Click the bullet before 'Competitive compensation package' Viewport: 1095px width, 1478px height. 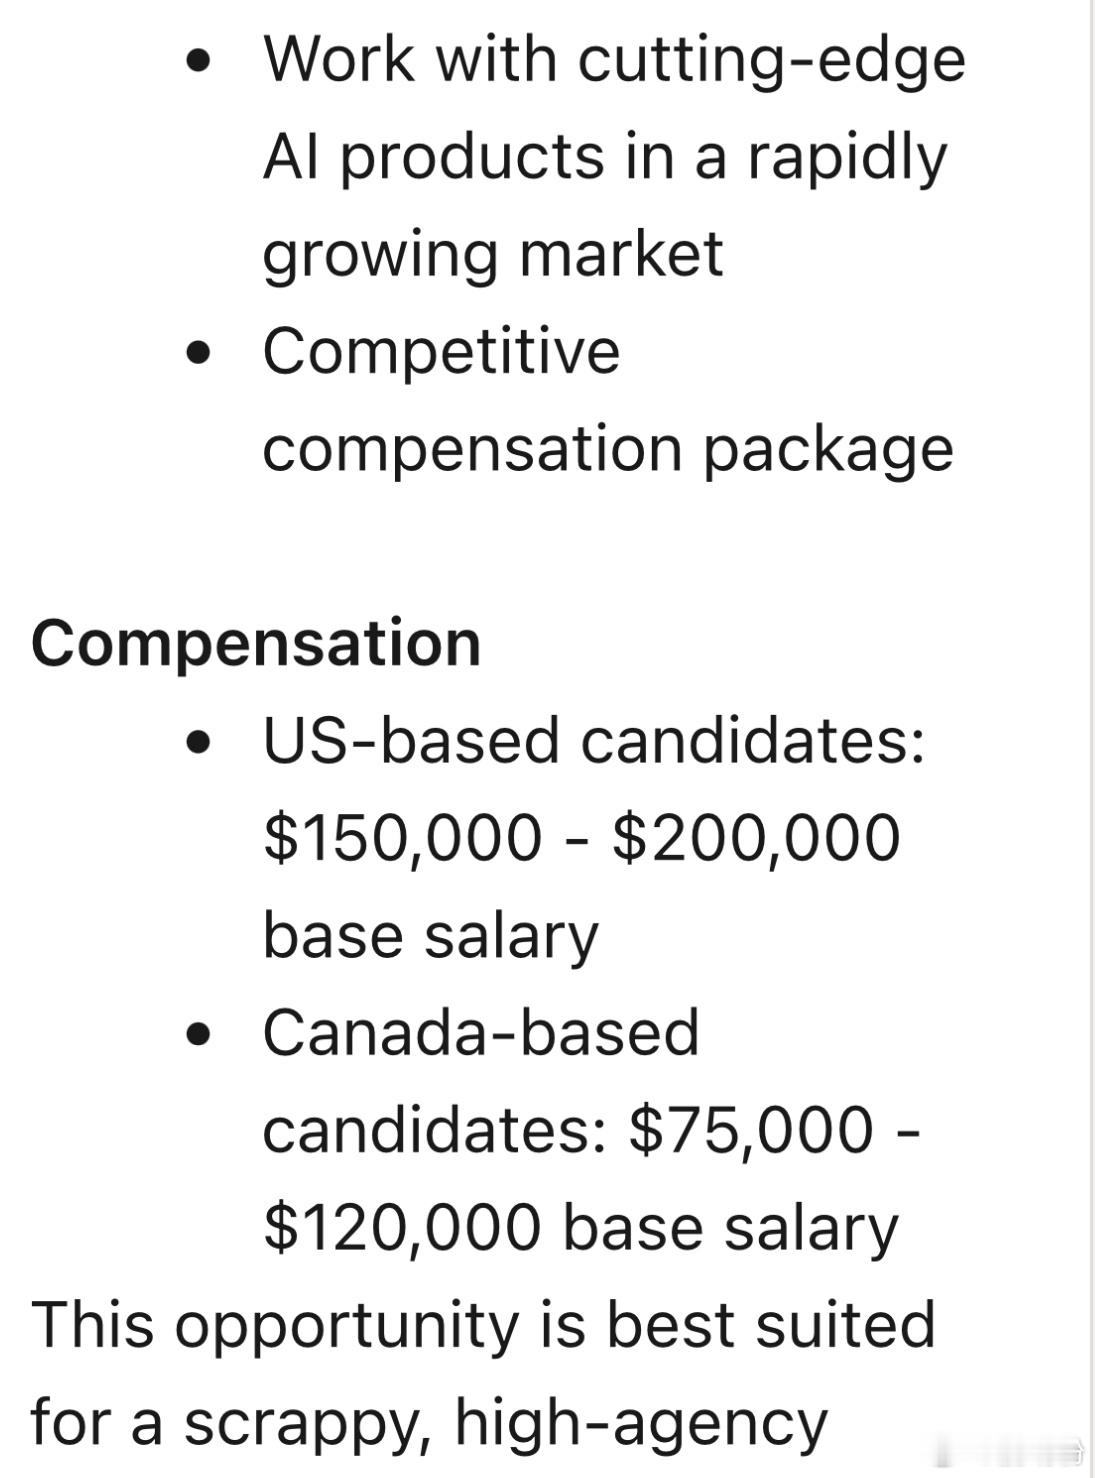199,354
